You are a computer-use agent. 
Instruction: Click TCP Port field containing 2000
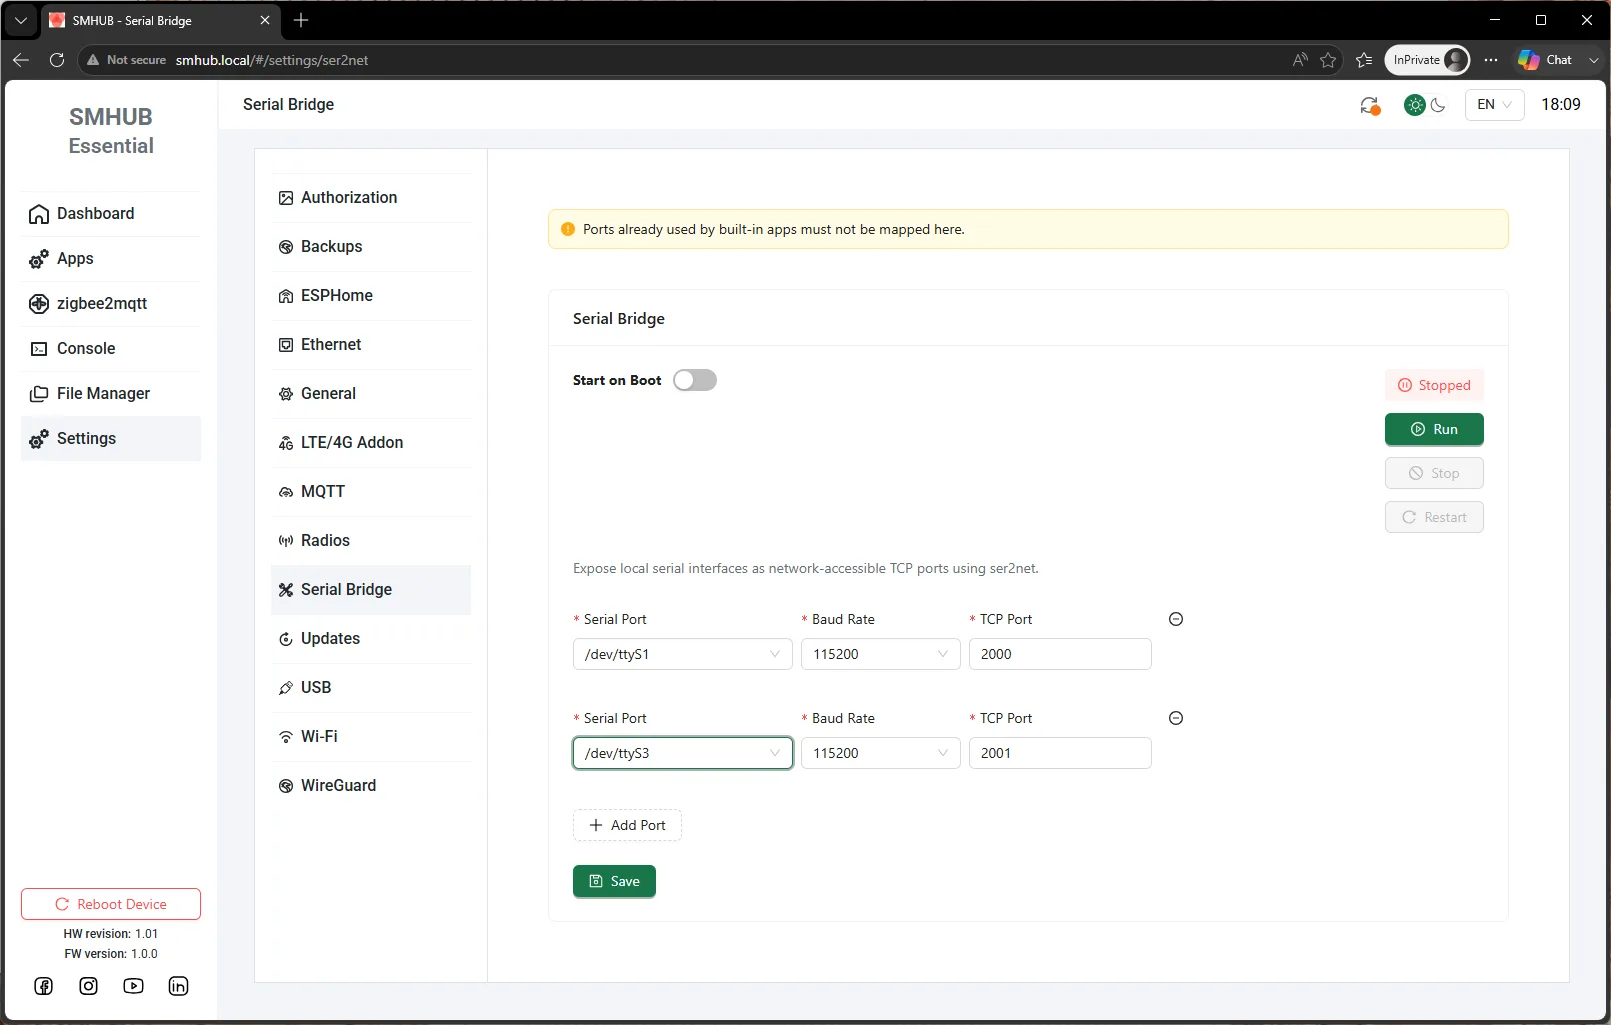pos(1060,654)
